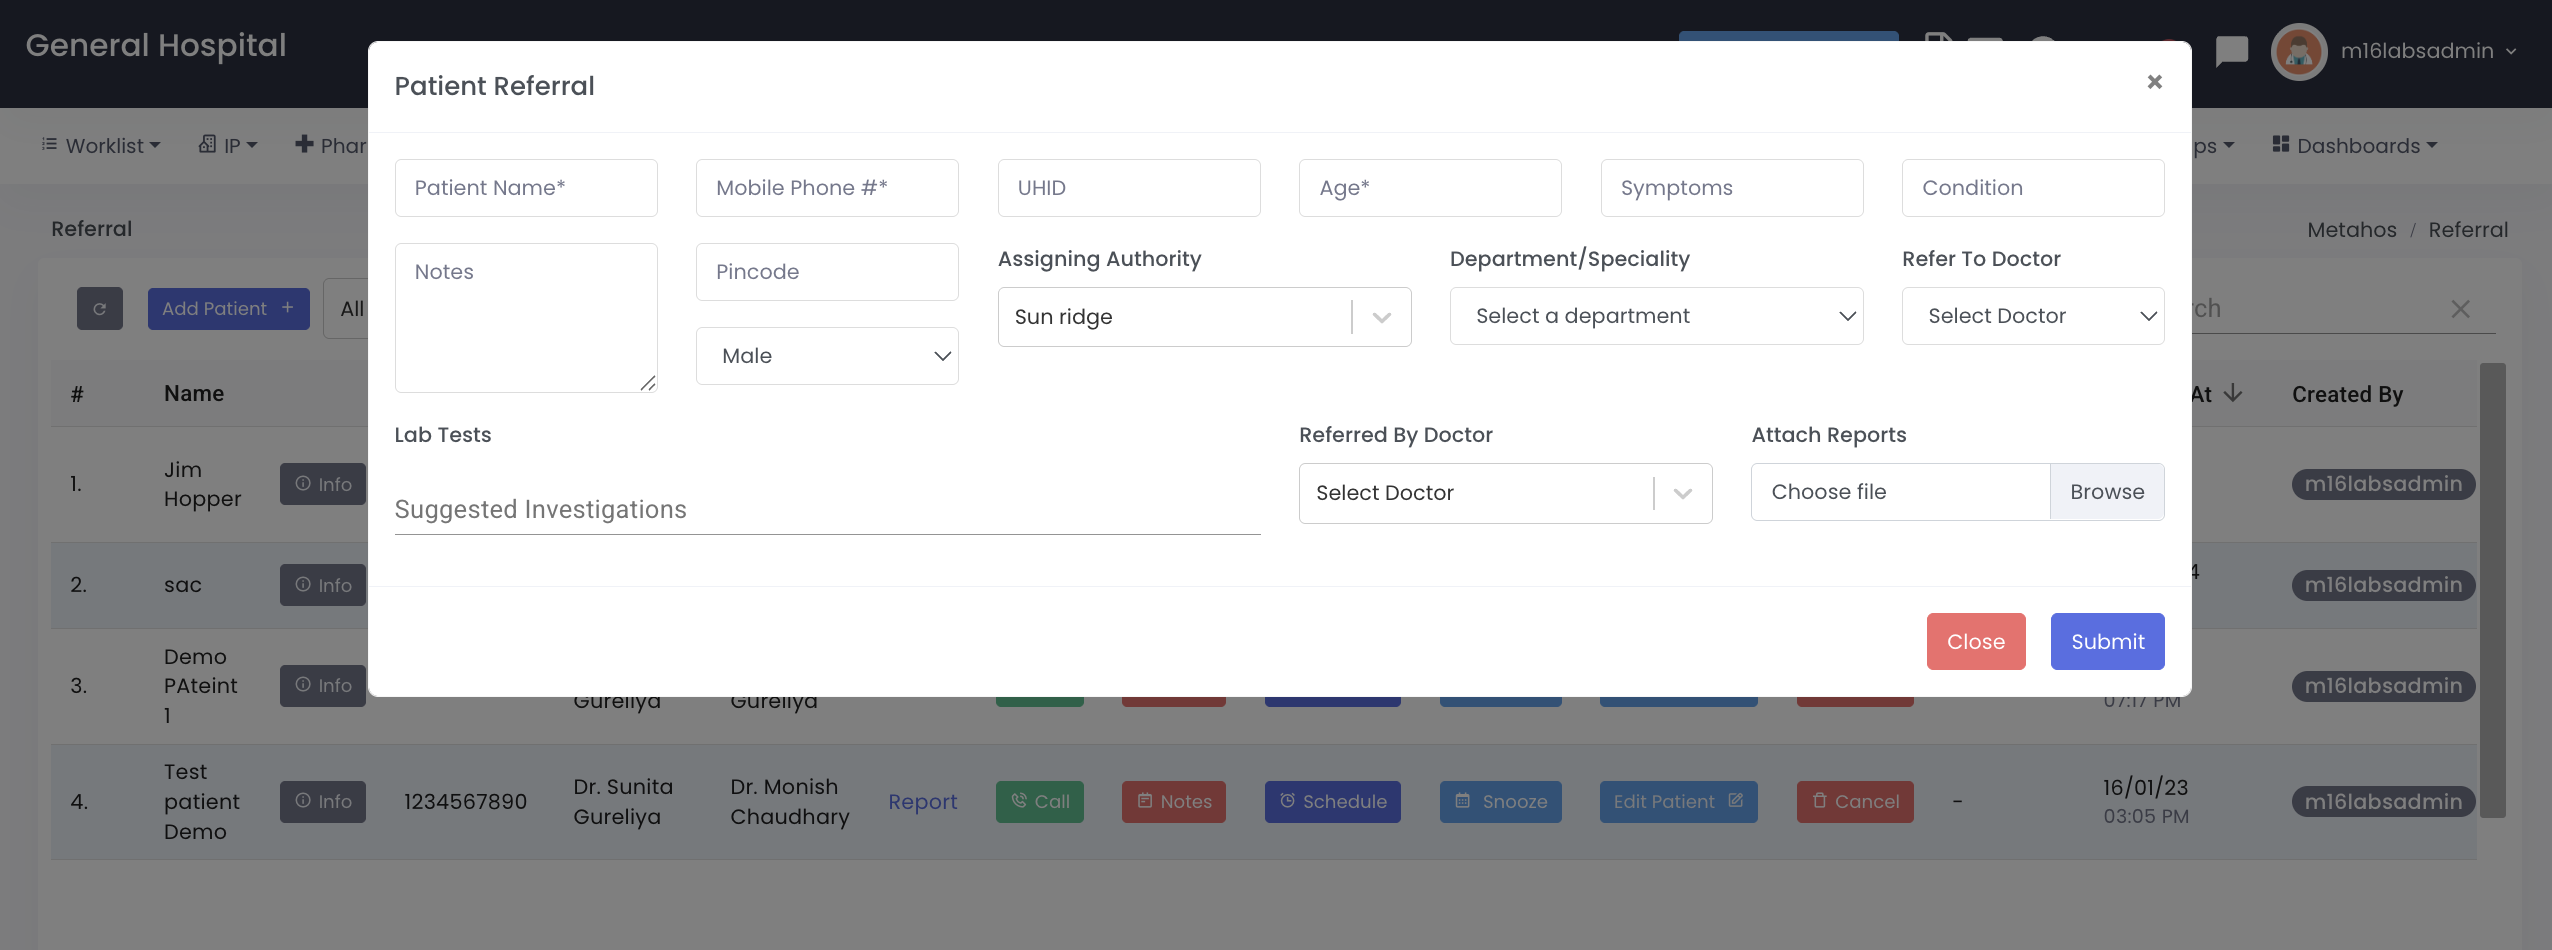Open the Dashboards menu

coord(2355,146)
